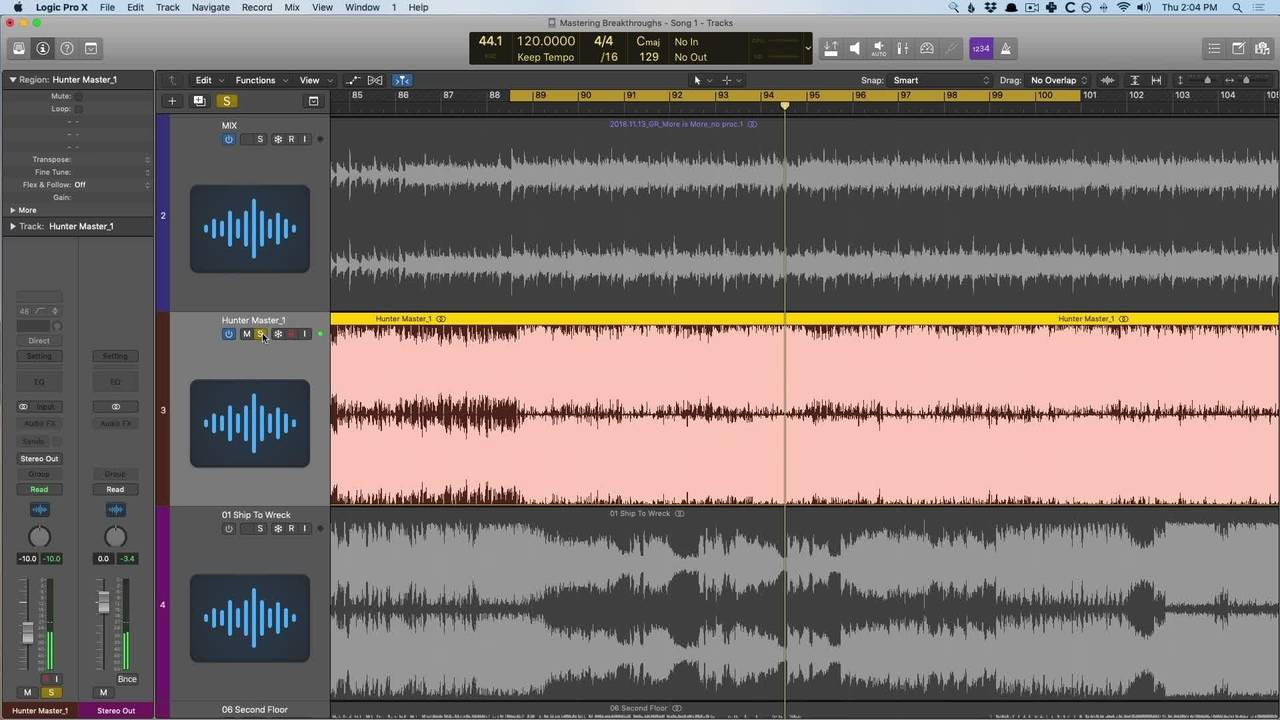
Task: Click the Stereo Out output button
Action: pyautogui.click(x=39, y=458)
